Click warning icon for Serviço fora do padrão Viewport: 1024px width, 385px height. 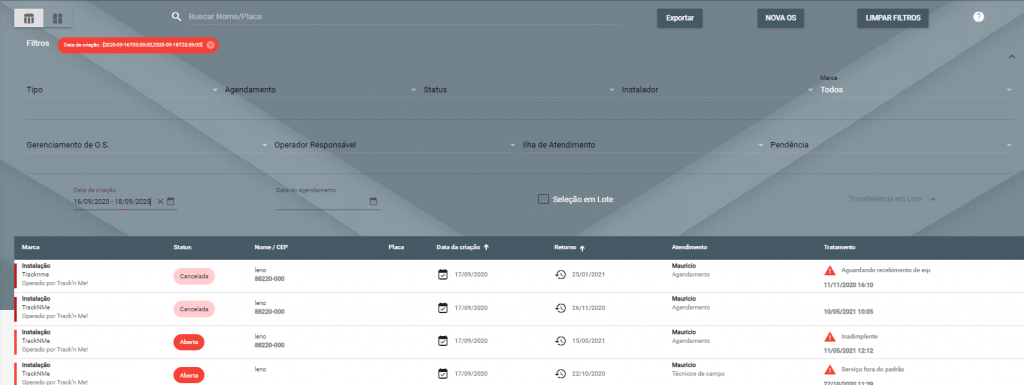(x=830, y=369)
